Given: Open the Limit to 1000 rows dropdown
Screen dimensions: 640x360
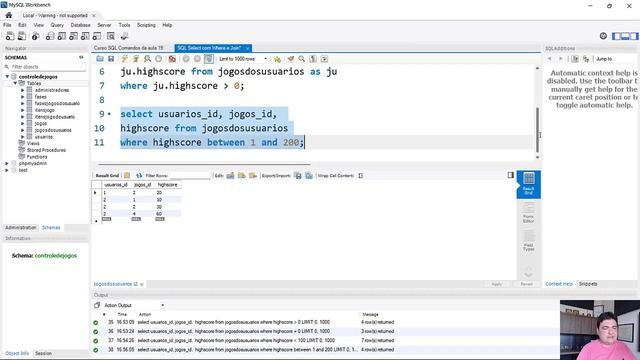Looking at the screenshot, I should tap(243, 59).
